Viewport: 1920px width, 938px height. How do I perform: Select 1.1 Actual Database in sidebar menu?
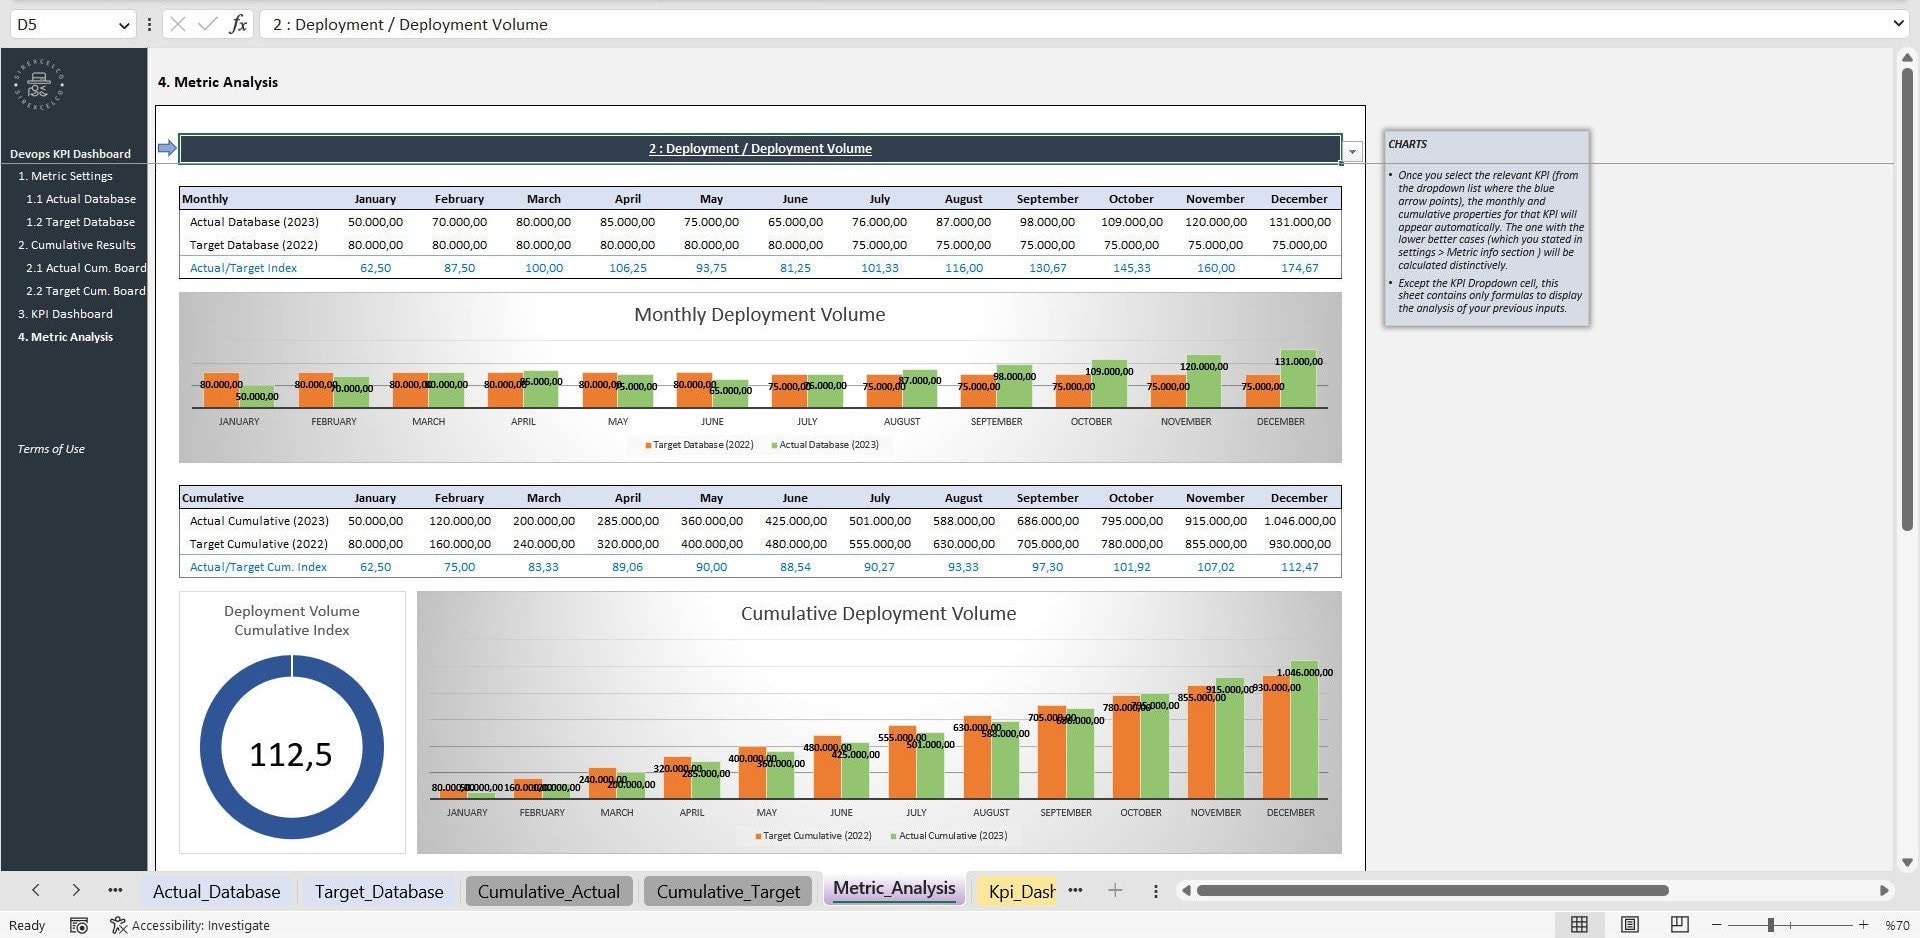[x=80, y=198]
